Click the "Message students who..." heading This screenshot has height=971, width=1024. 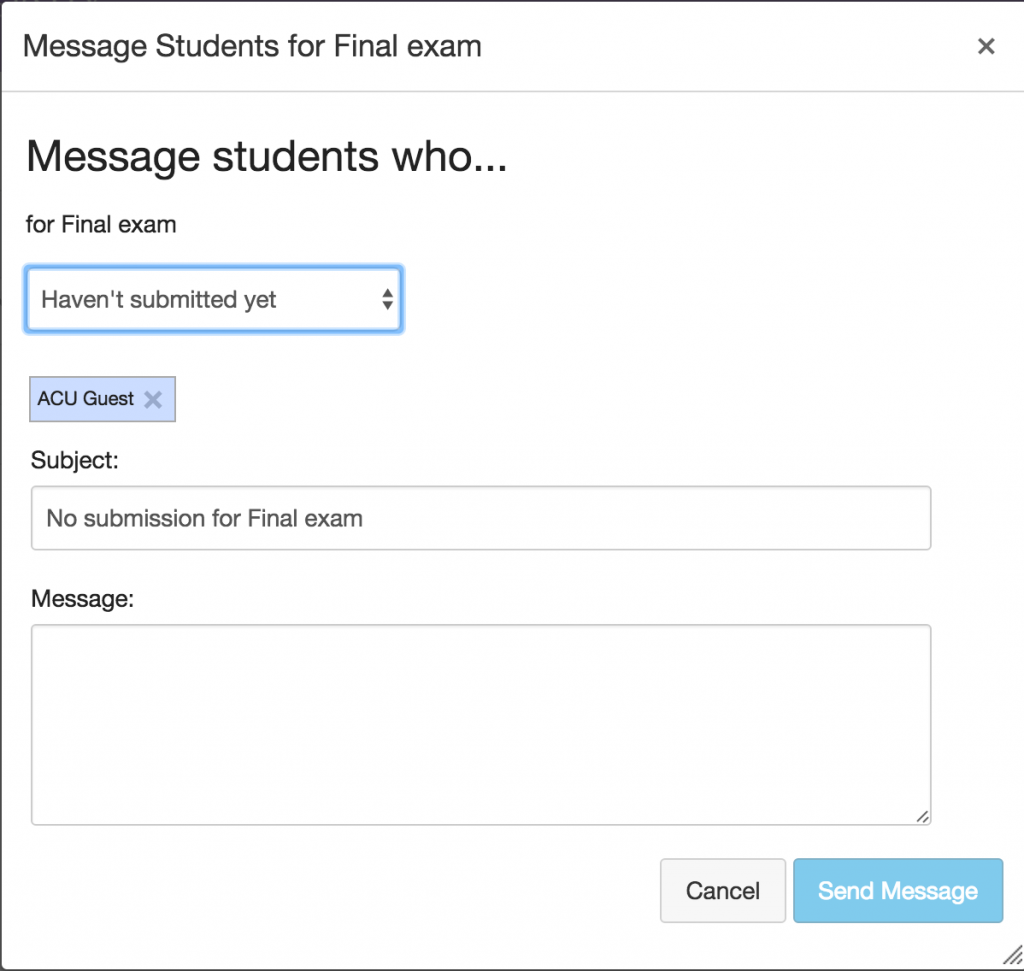[x=266, y=157]
